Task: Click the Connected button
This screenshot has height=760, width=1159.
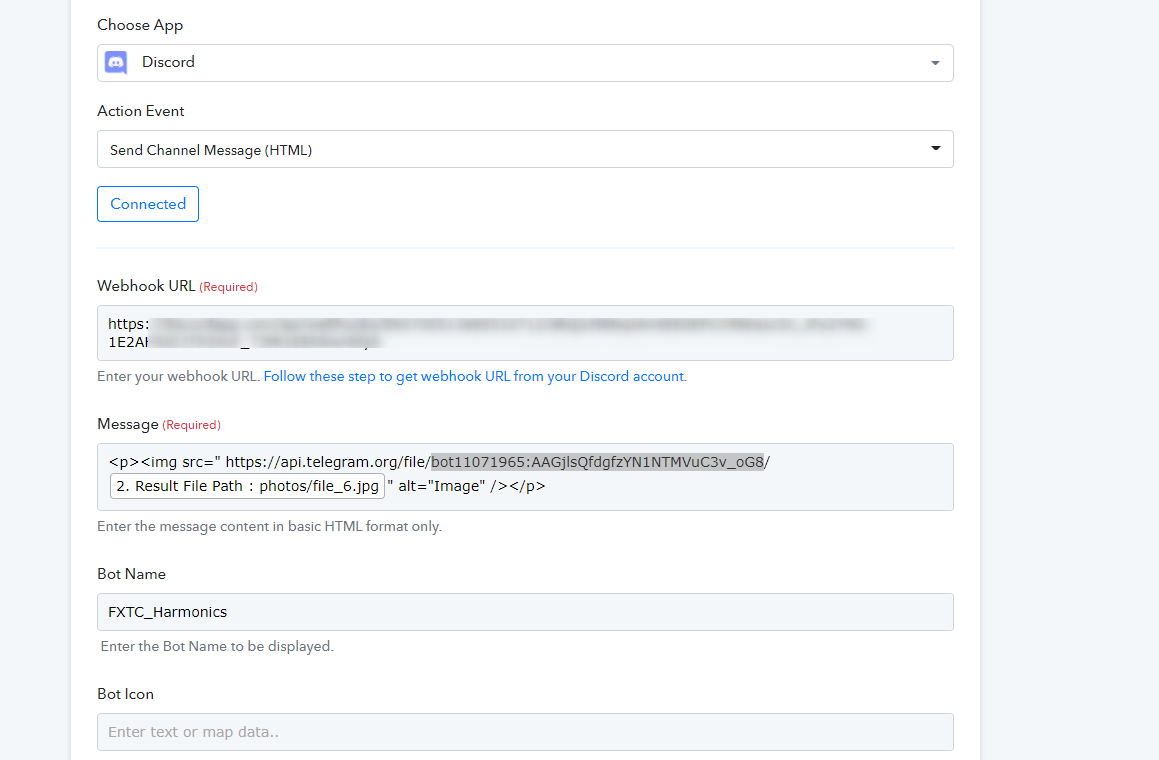Action: coord(148,204)
